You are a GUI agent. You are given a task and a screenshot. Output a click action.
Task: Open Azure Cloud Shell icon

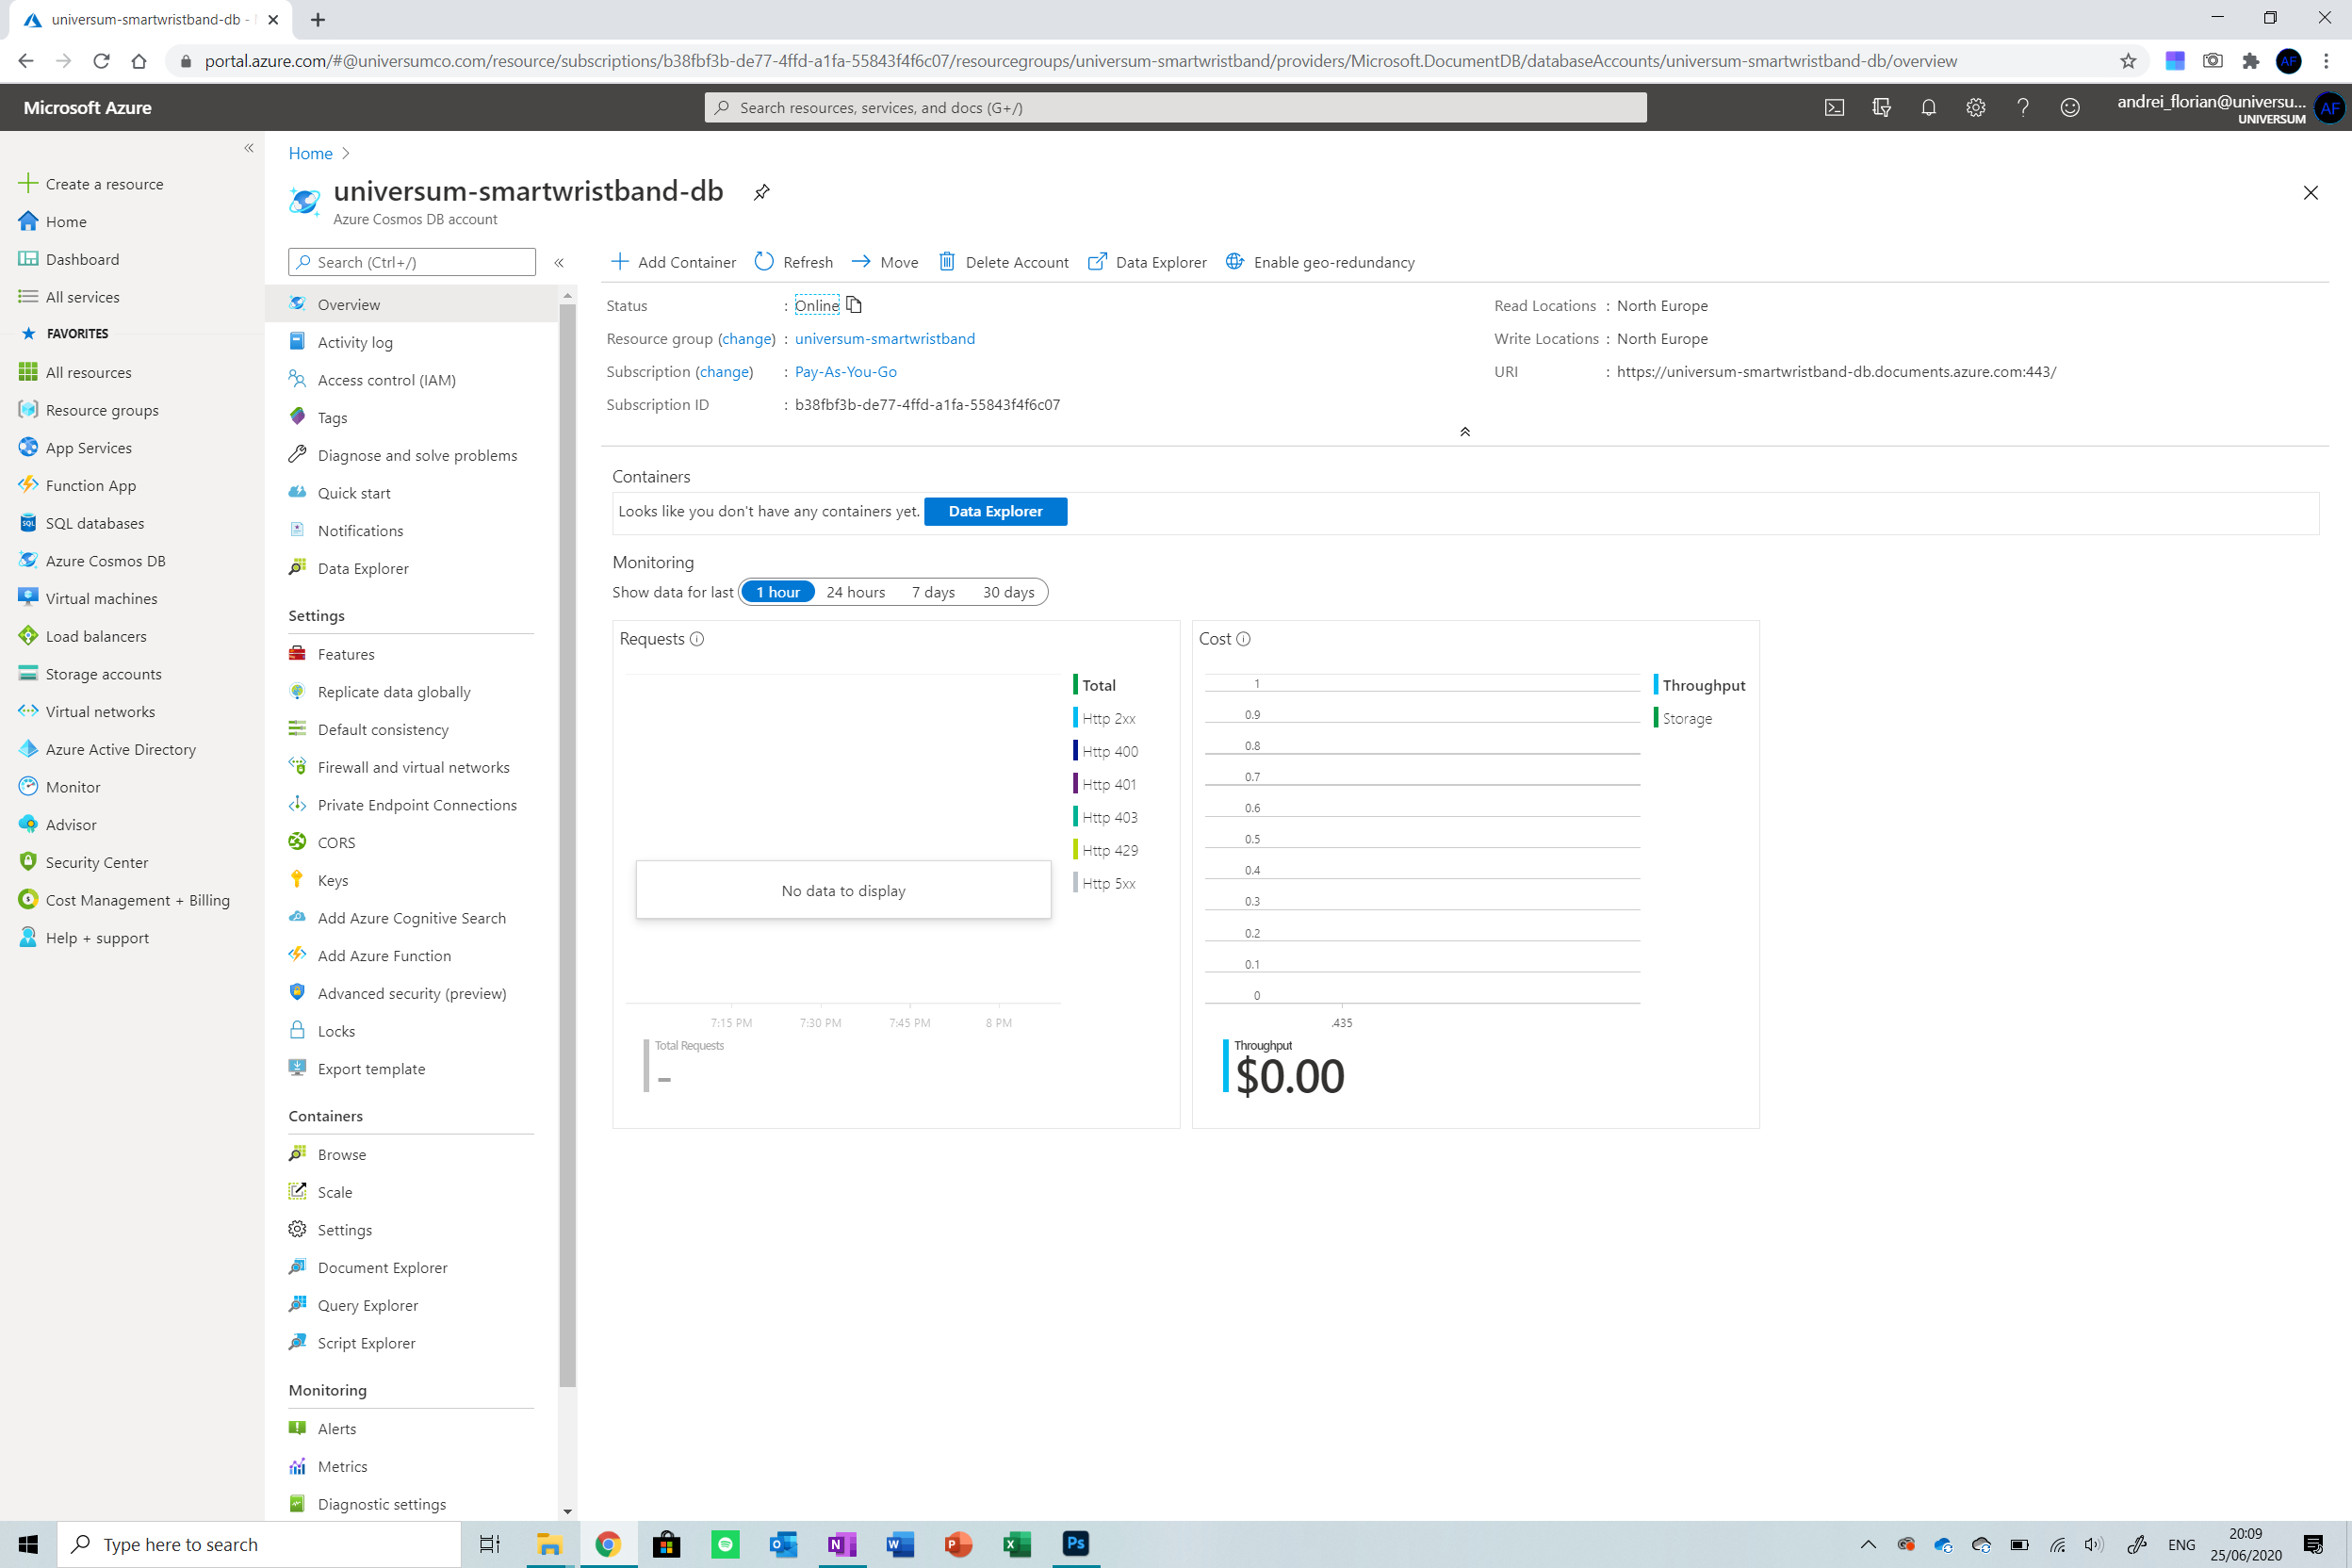click(x=1834, y=107)
